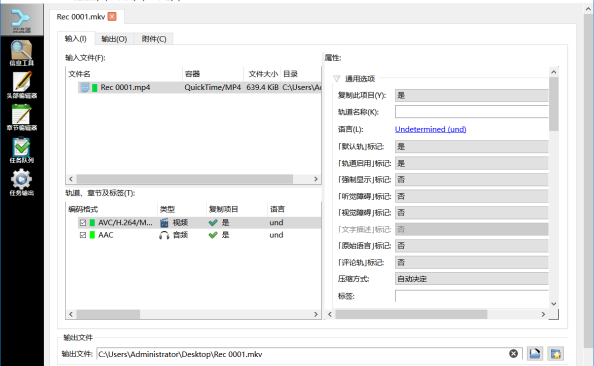
Task: Browse for output file location icon
Action: [x=535, y=353]
